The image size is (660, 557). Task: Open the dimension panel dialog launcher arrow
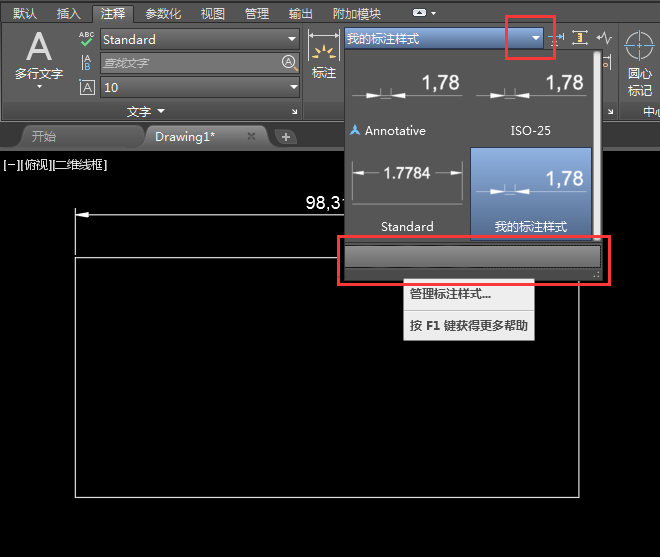610,112
